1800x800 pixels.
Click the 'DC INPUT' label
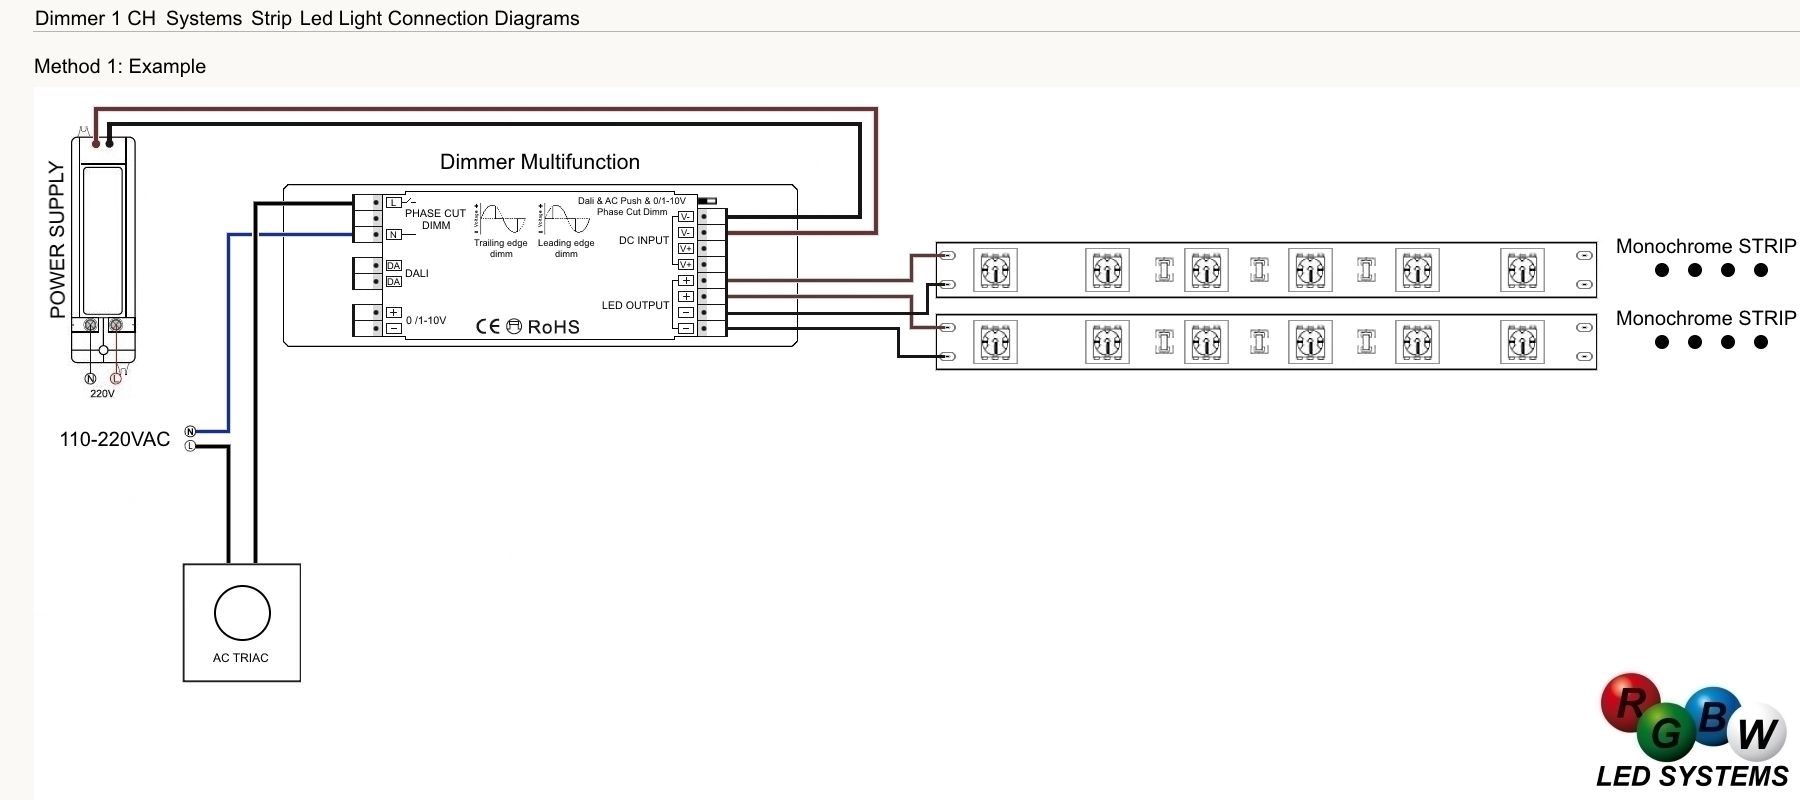pos(644,240)
